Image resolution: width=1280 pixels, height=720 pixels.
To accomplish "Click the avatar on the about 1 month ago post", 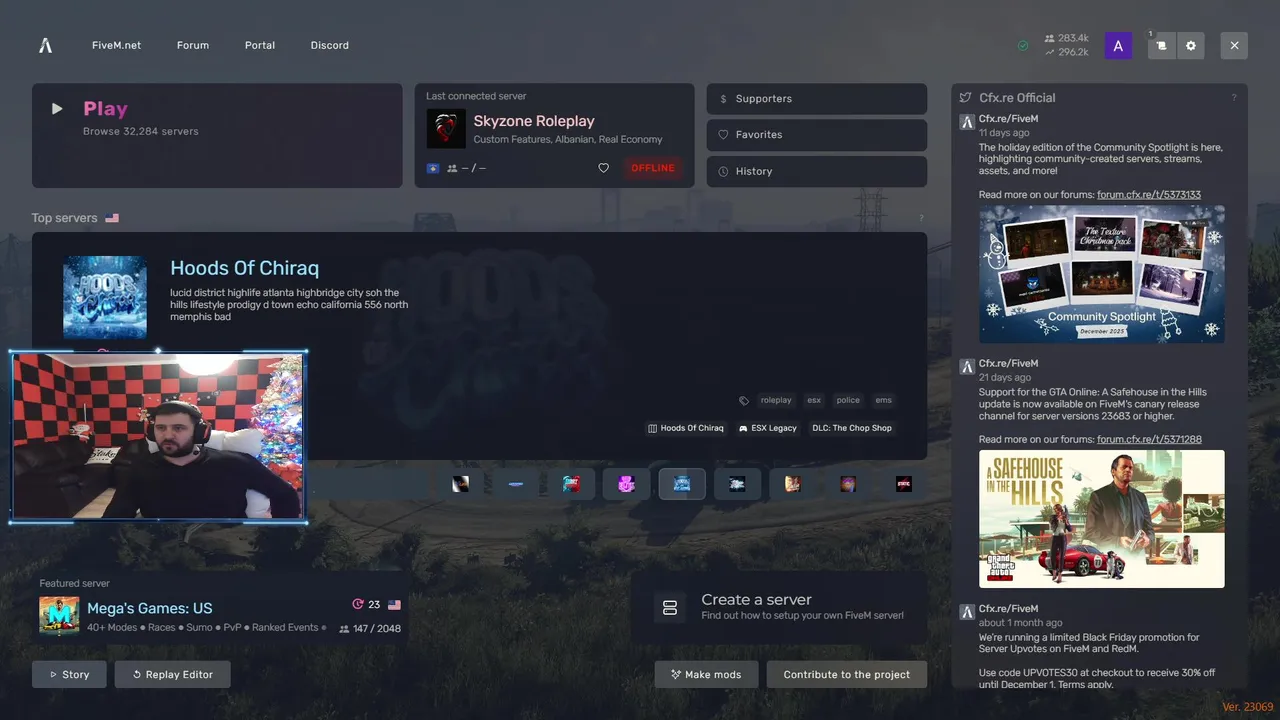I will click(967, 612).
